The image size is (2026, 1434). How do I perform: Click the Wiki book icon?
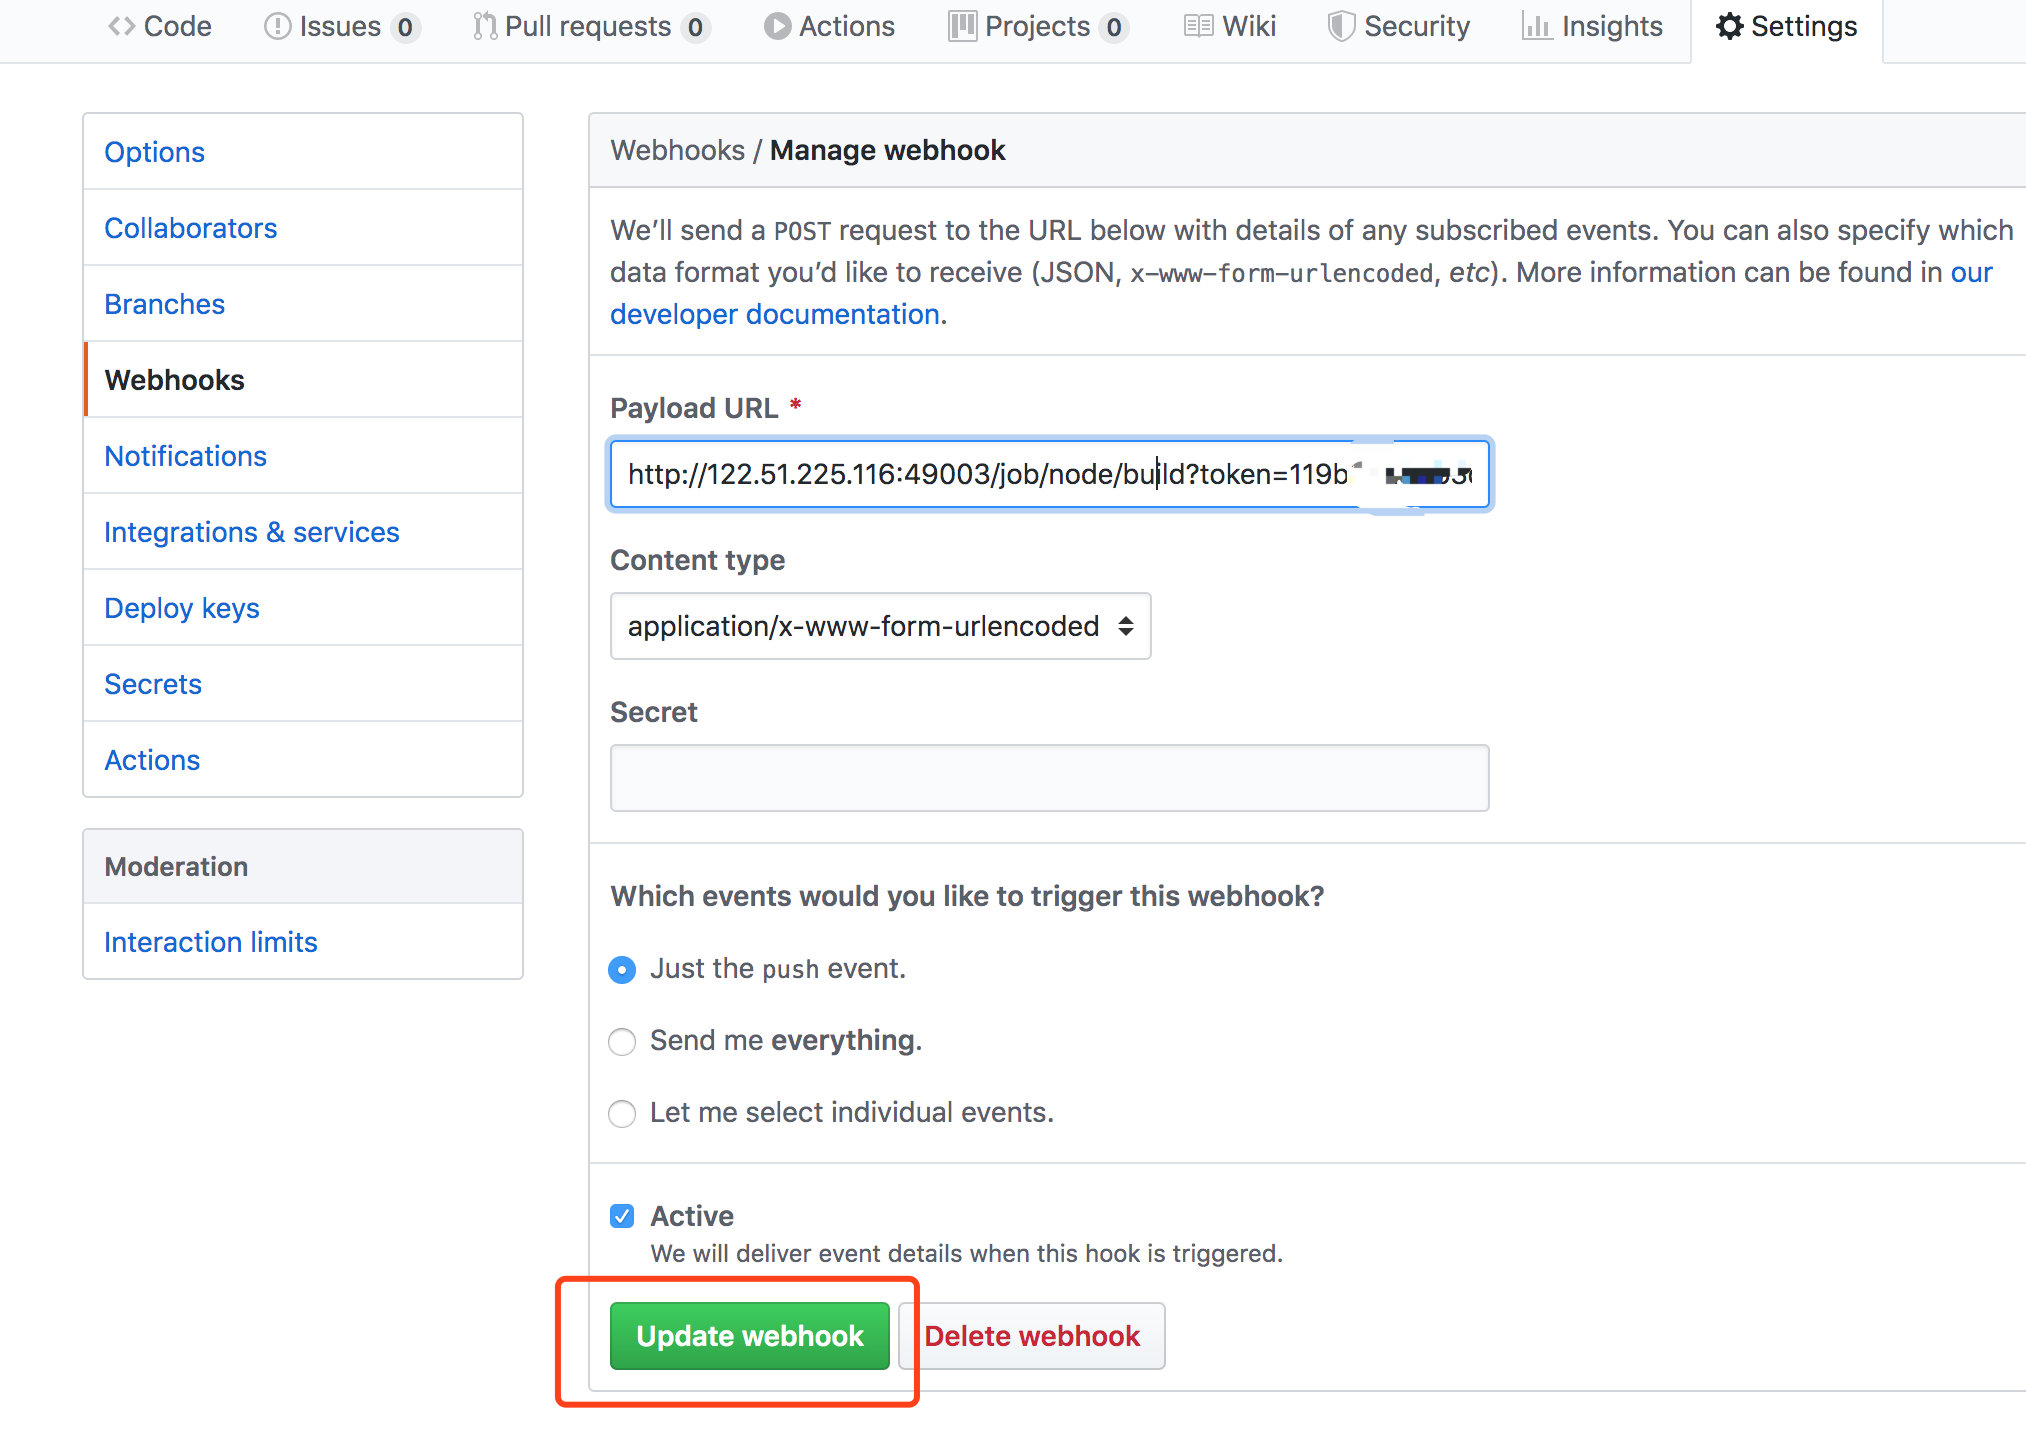1198,27
